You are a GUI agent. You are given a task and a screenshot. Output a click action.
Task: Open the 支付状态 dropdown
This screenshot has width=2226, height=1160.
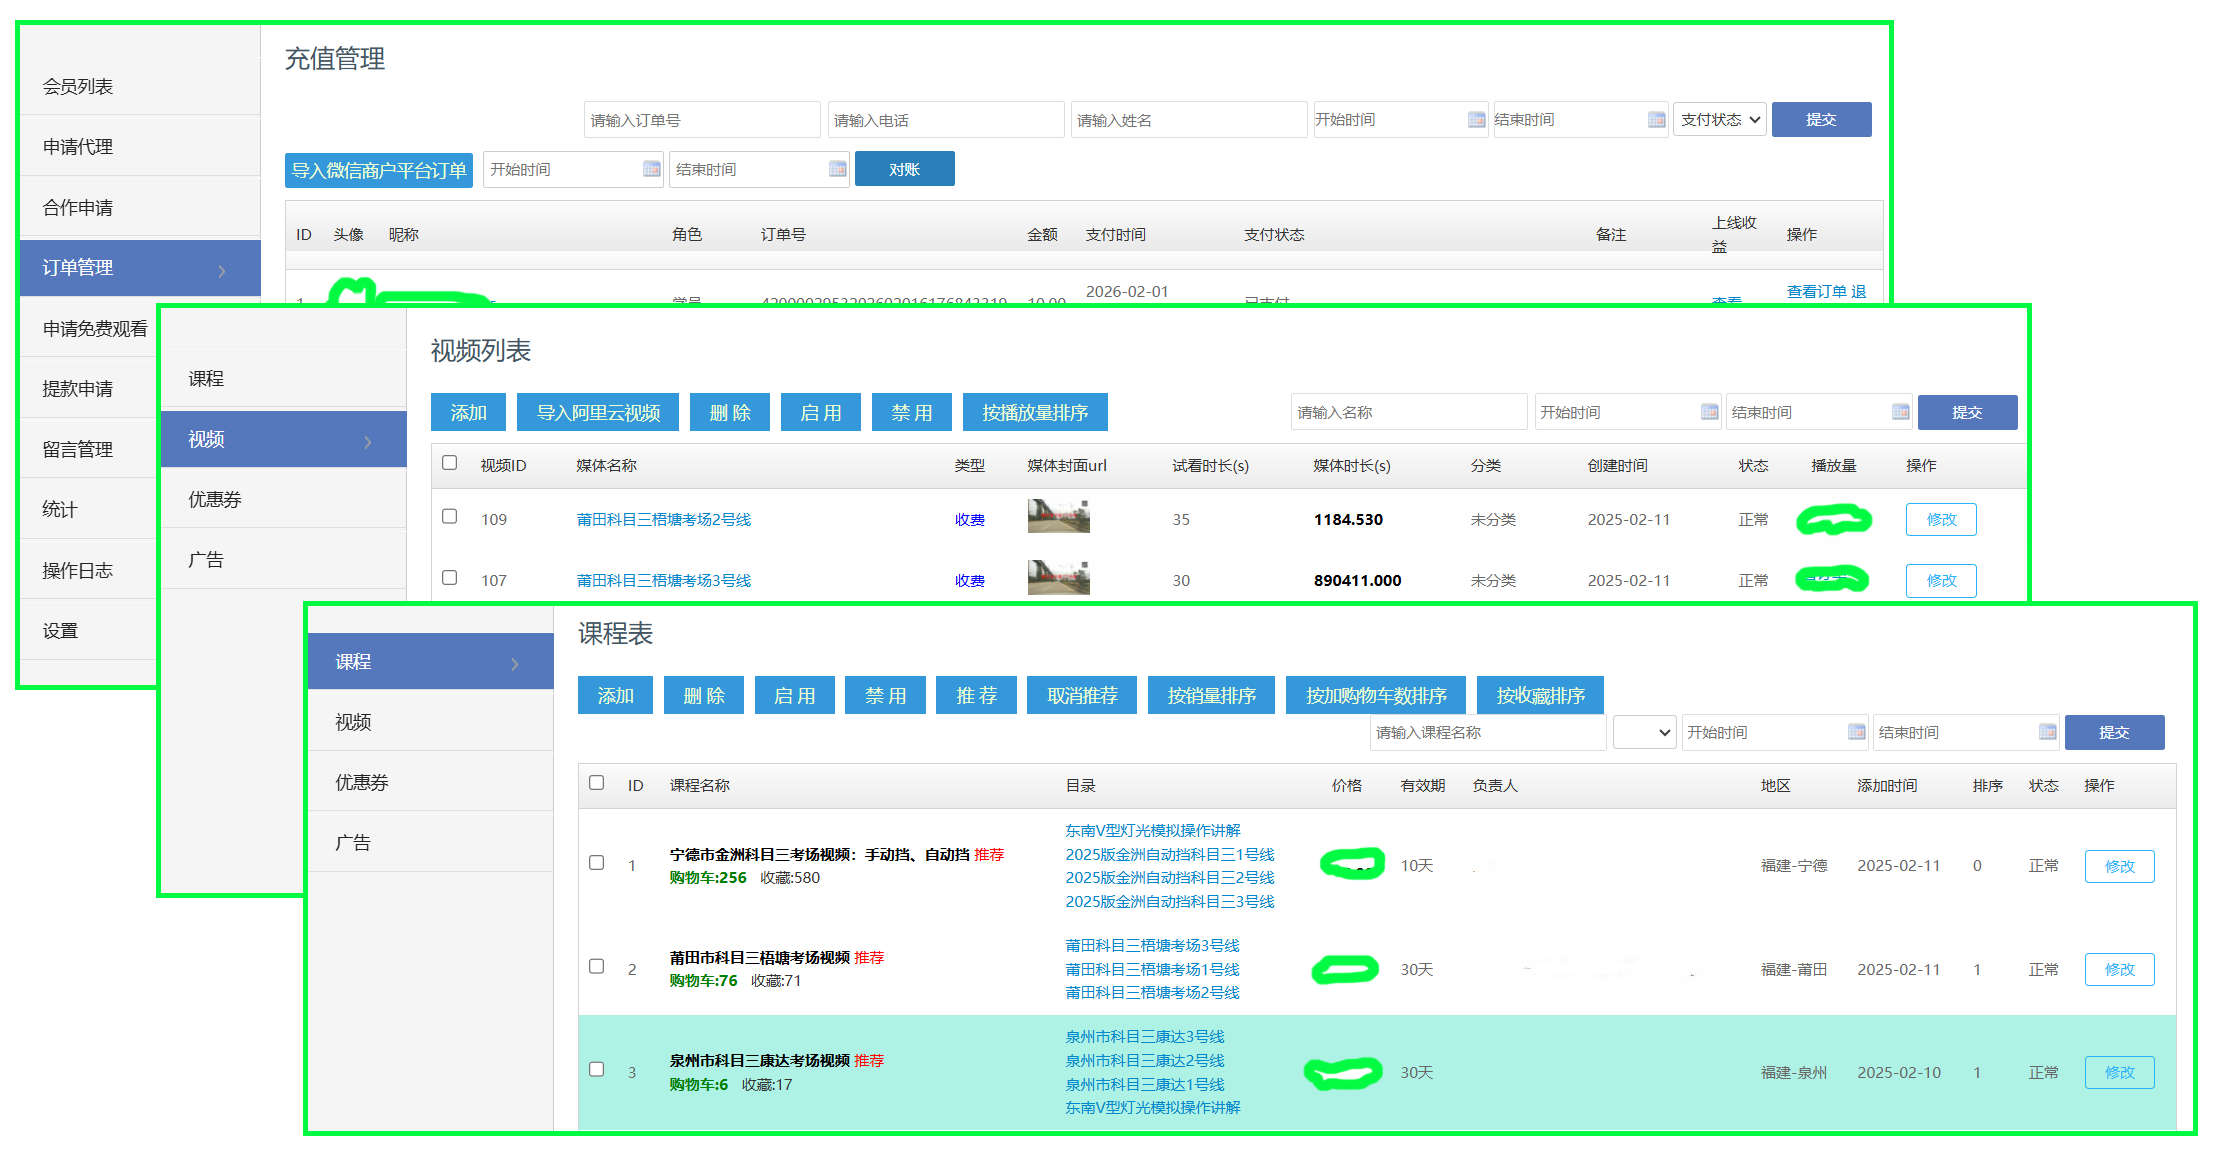1720,120
